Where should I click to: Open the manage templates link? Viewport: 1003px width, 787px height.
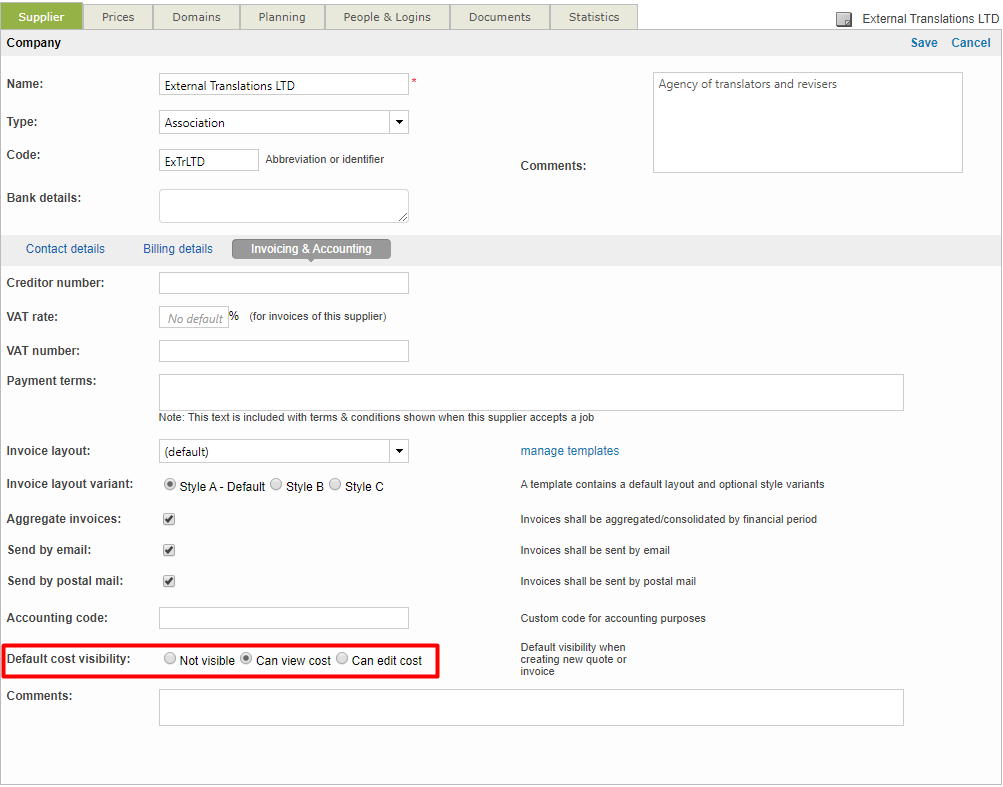pyautogui.click(x=569, y=451)
